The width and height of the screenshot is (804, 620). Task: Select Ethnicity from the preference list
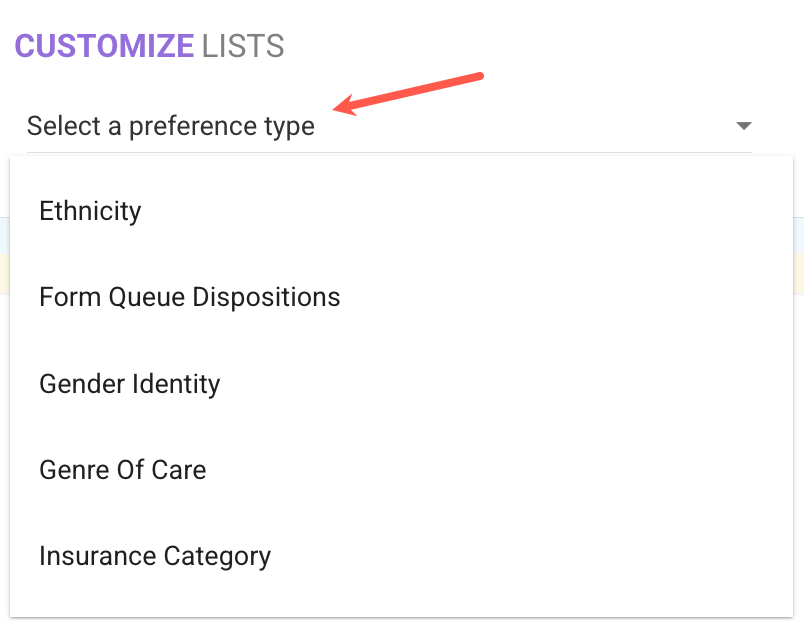coord(90,211)
